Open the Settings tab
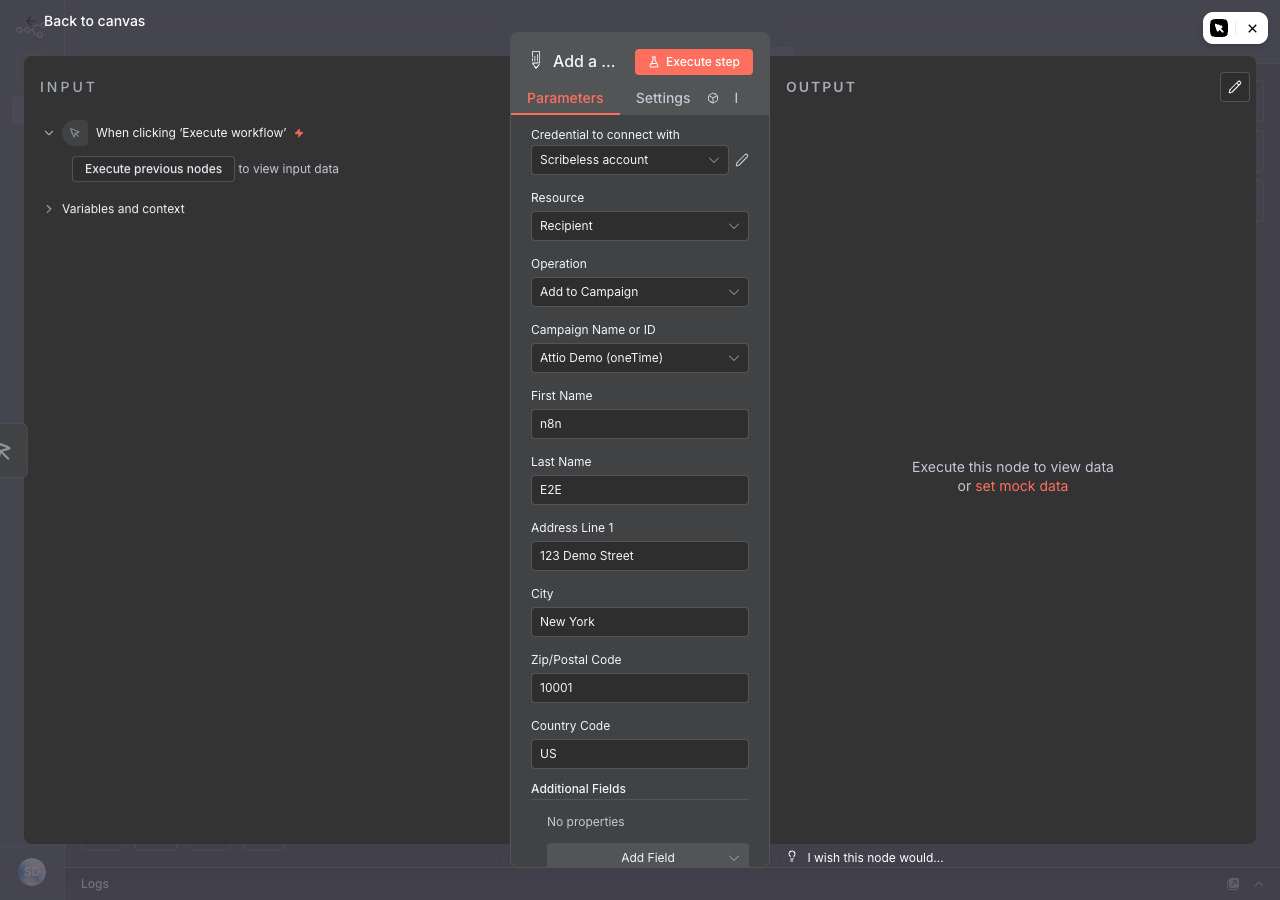1280x900 pixels. (663, 98)
